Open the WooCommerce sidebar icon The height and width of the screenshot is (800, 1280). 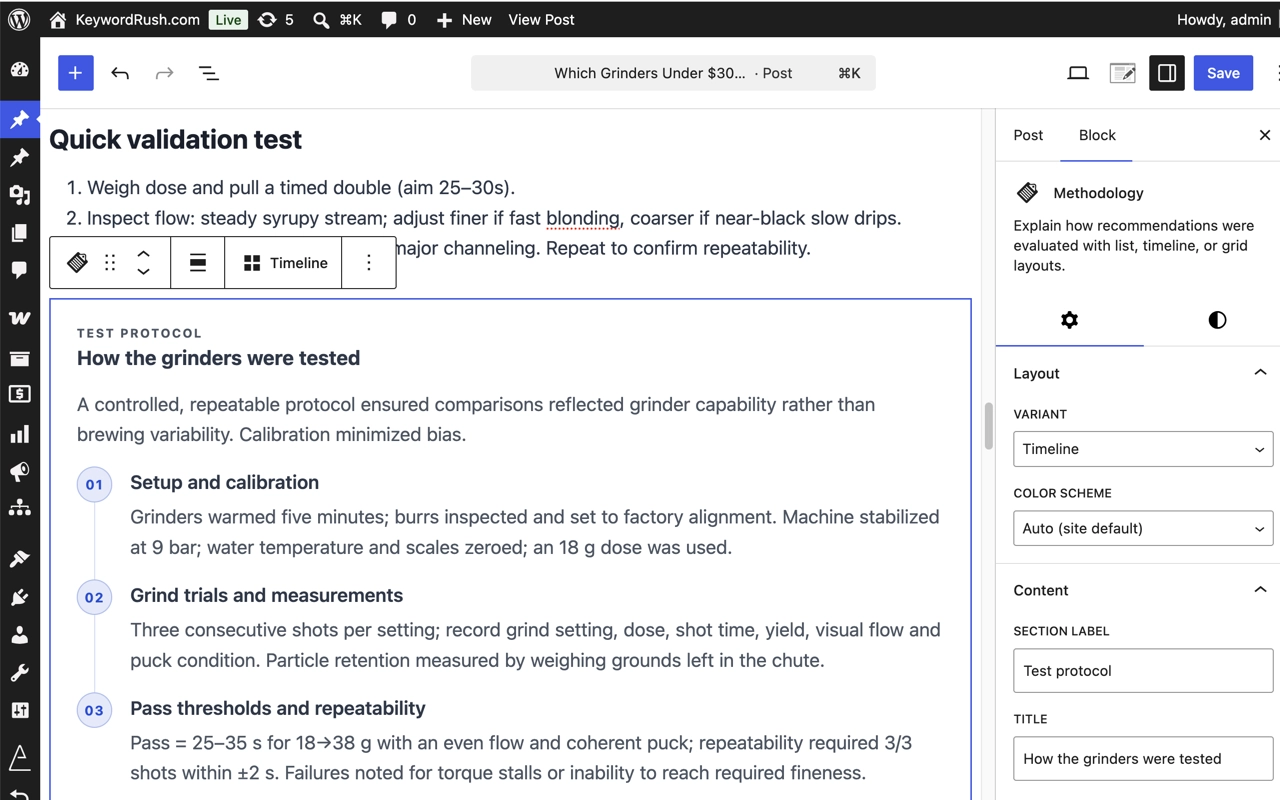tap(19, 318)
